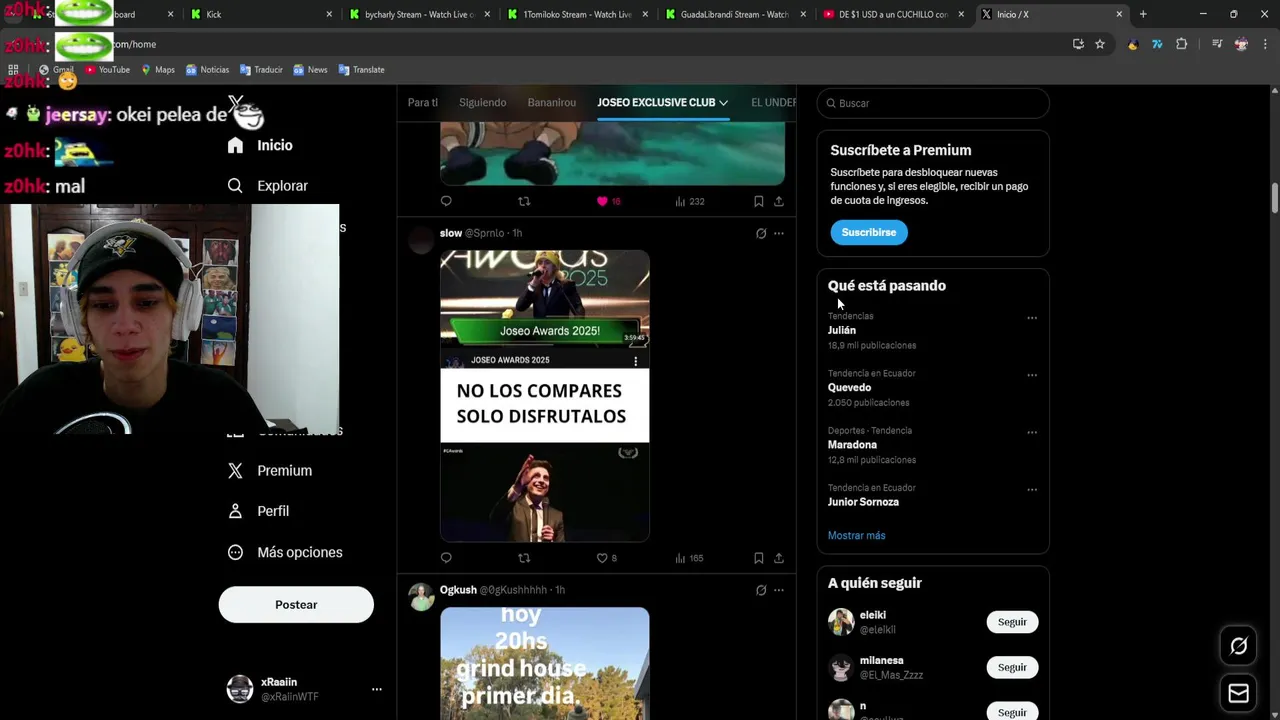Open Chrome extensions puzzle icon
The width and height of the screenshot is (1280, 720).
[1182, 44]
